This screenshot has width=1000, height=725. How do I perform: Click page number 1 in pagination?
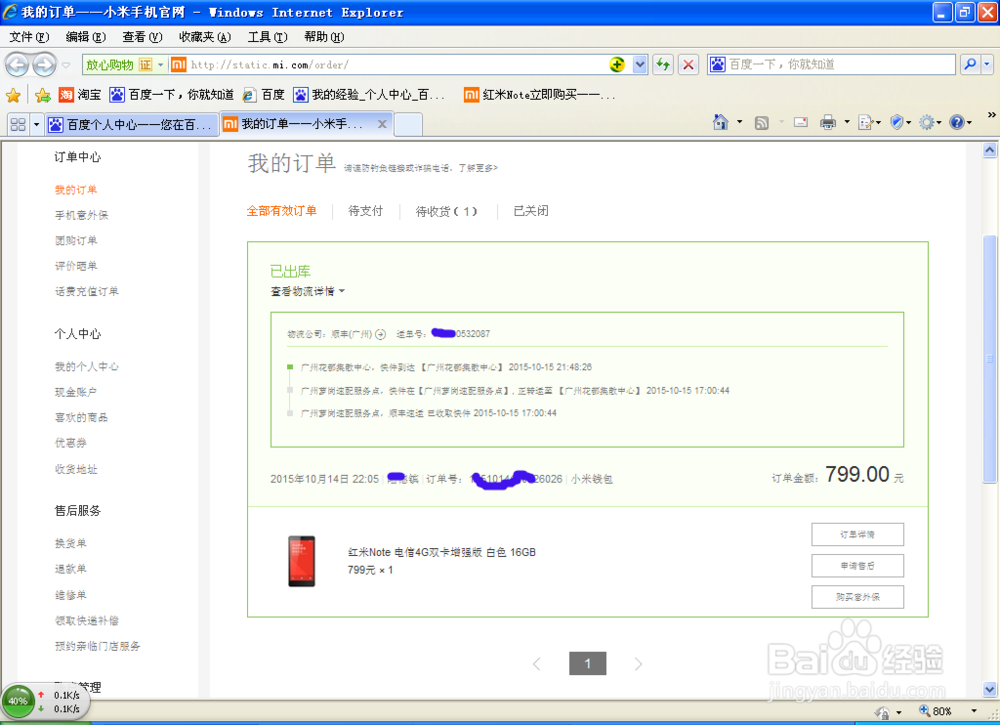[587, 663]
